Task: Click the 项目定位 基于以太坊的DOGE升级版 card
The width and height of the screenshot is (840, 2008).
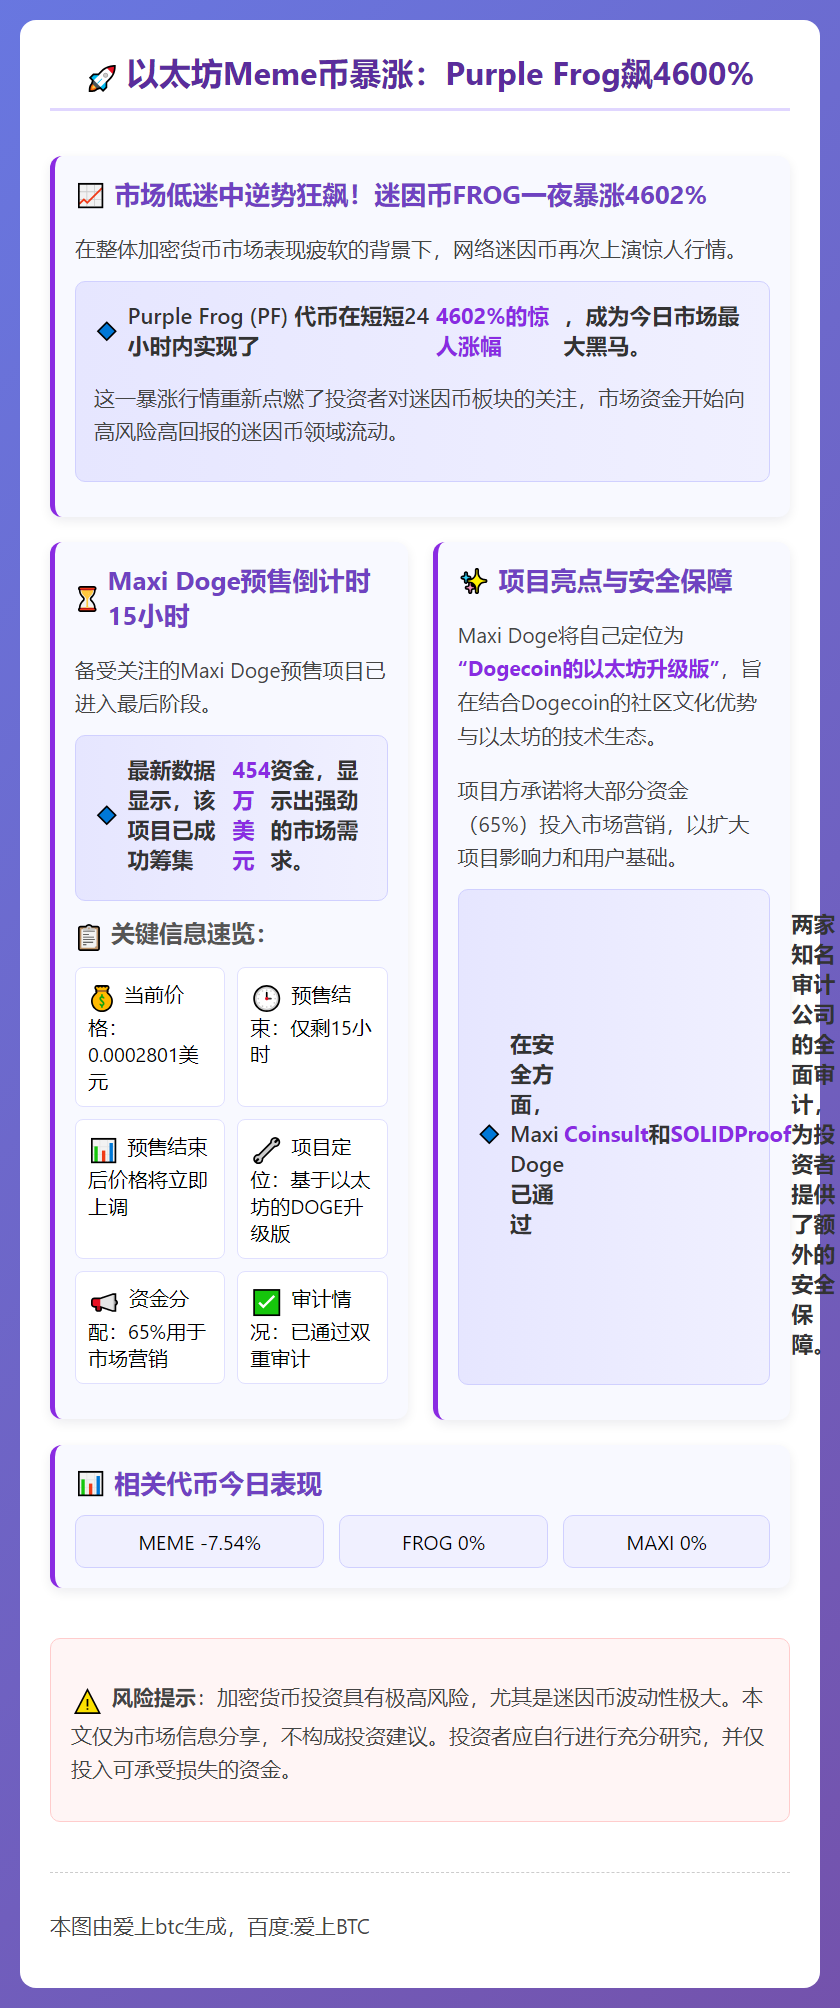Action: pos(312,1189)
